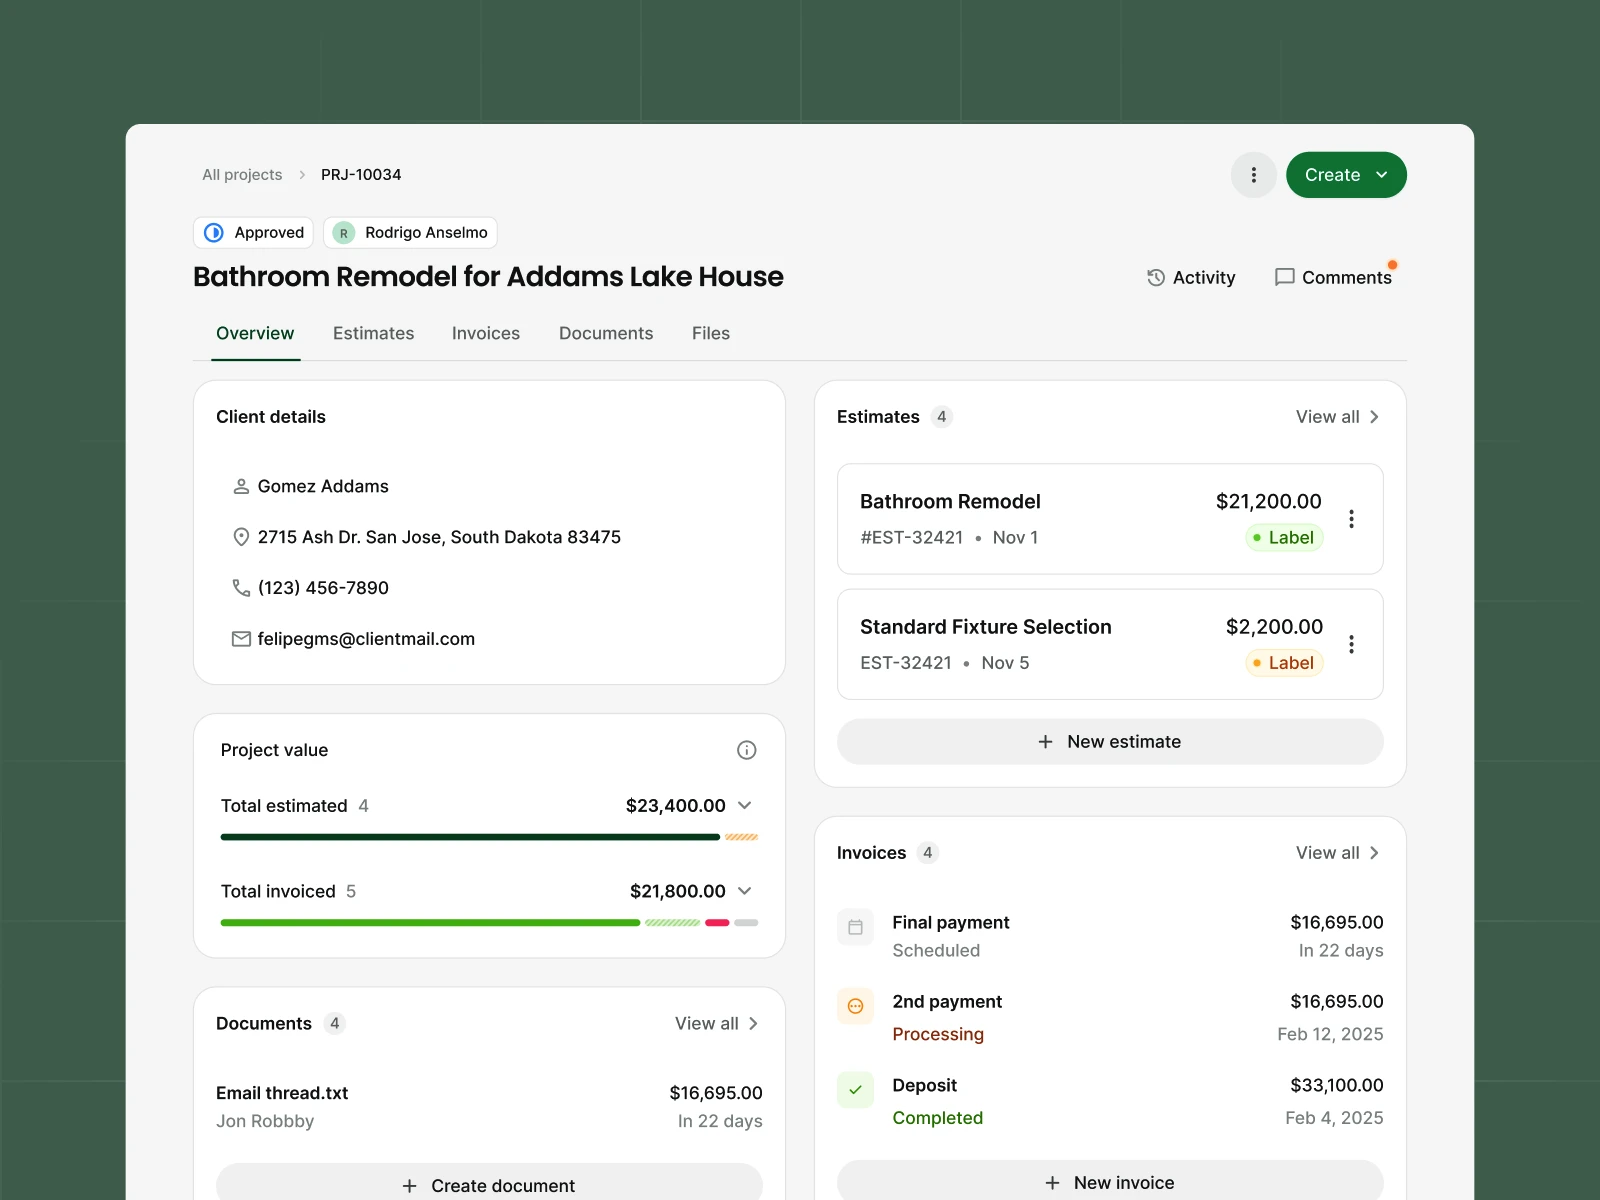Open the project Comments
The width and height of the screenshot is (1600, 1200).
(x=1334, y=277)
